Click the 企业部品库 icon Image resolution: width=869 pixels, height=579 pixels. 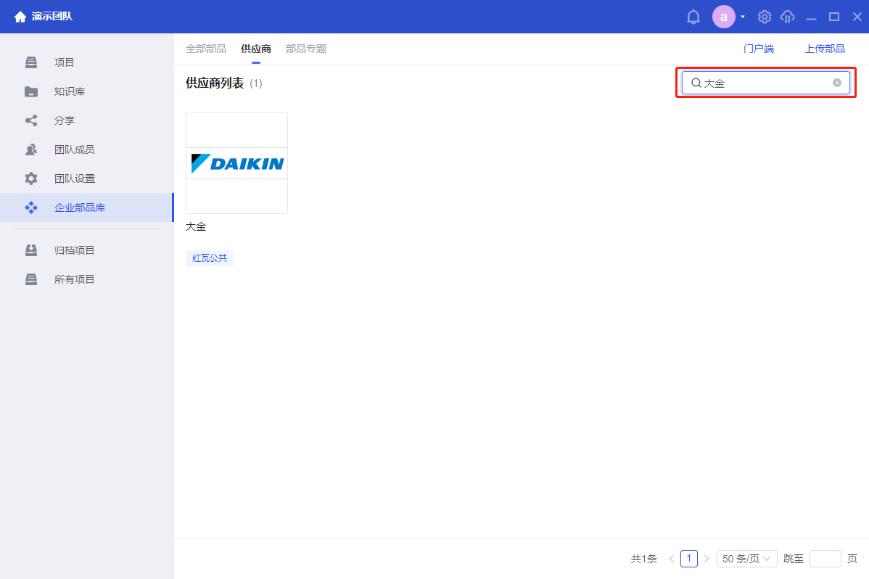tap(31, 207)
